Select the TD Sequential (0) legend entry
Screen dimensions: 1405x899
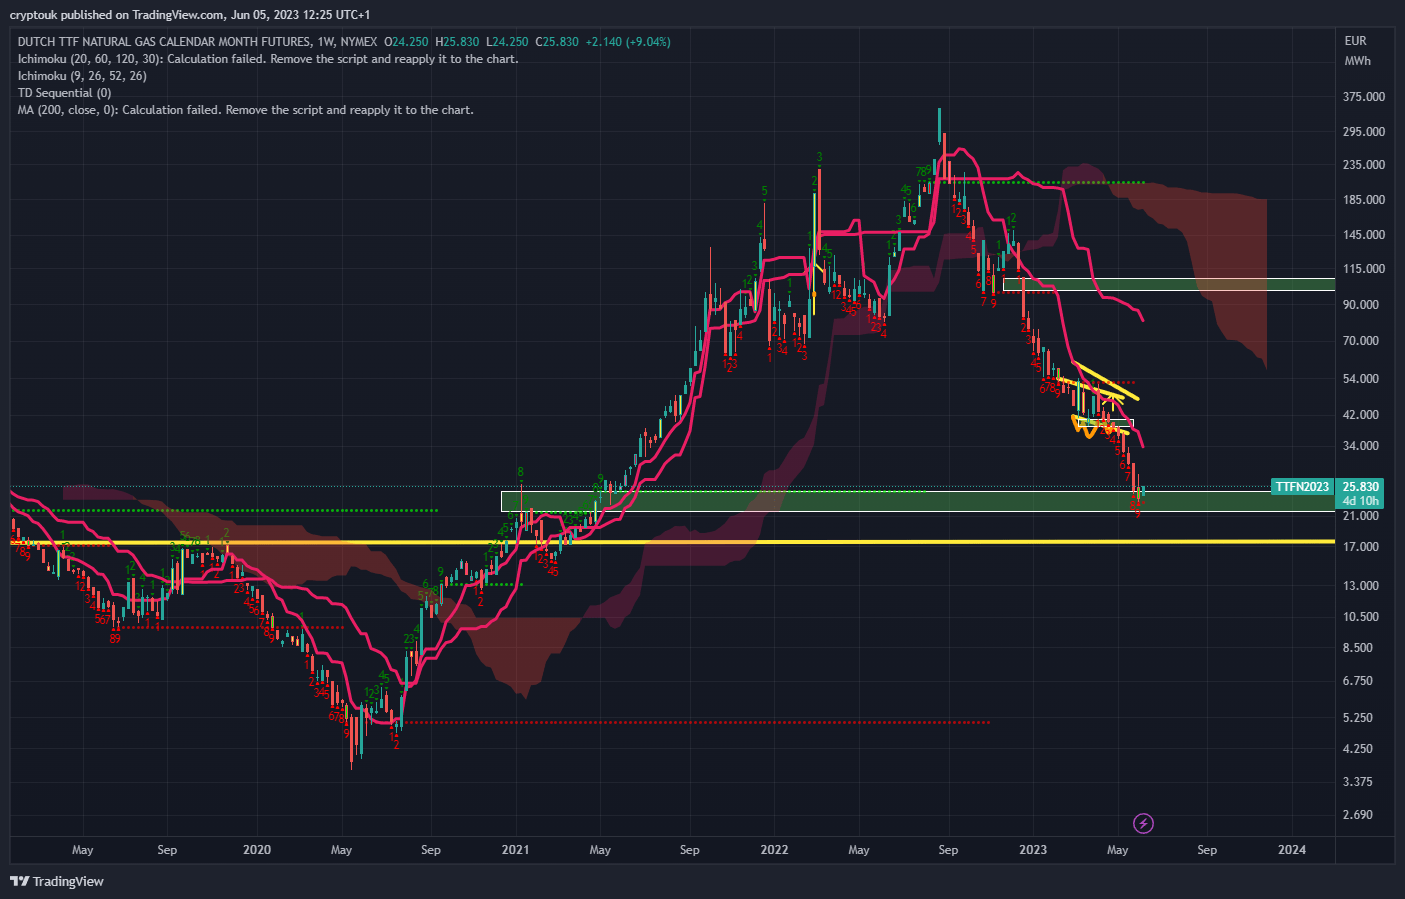(x=64, y=92)
